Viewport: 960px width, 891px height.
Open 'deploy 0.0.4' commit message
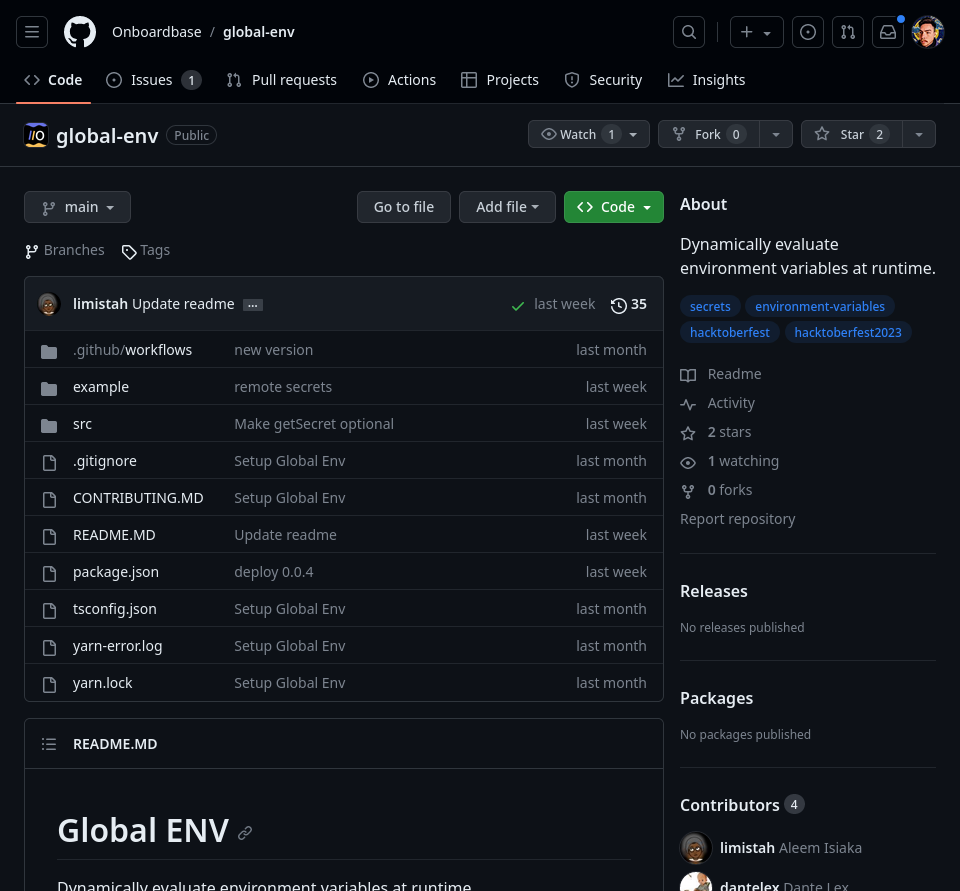click(x=274, y=572)
